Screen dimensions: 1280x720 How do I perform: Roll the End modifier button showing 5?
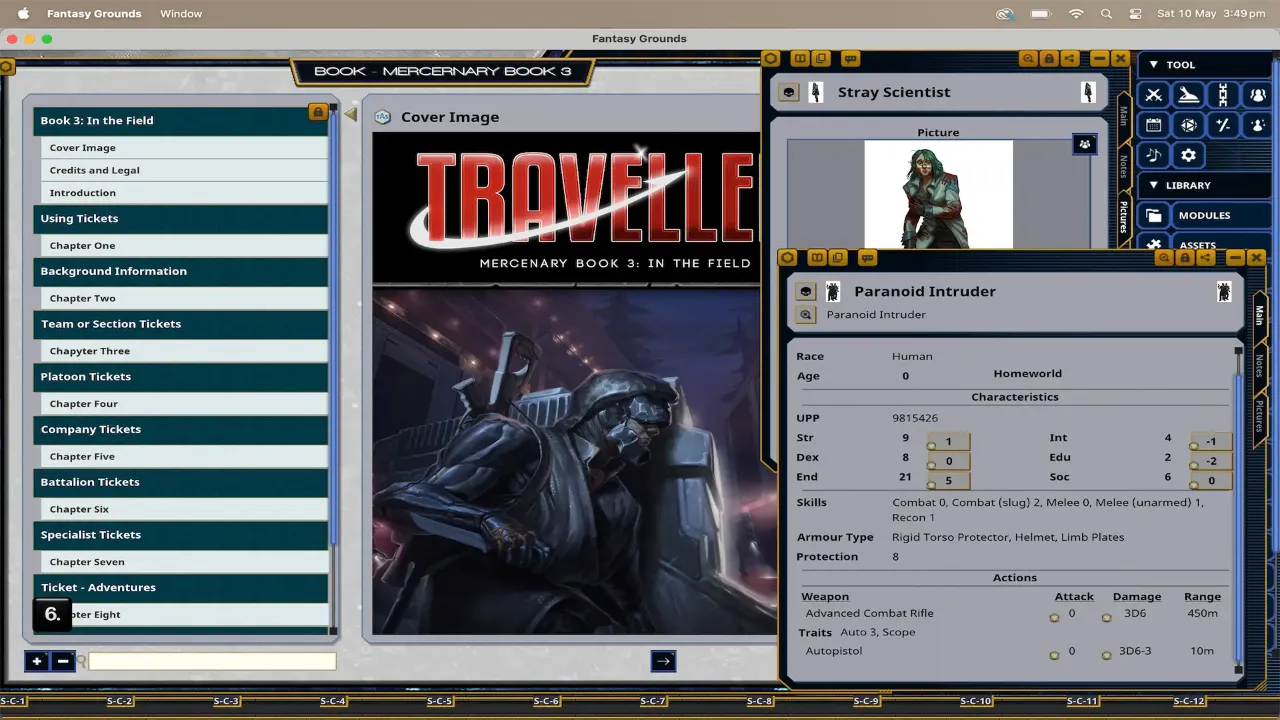[948, 481]
